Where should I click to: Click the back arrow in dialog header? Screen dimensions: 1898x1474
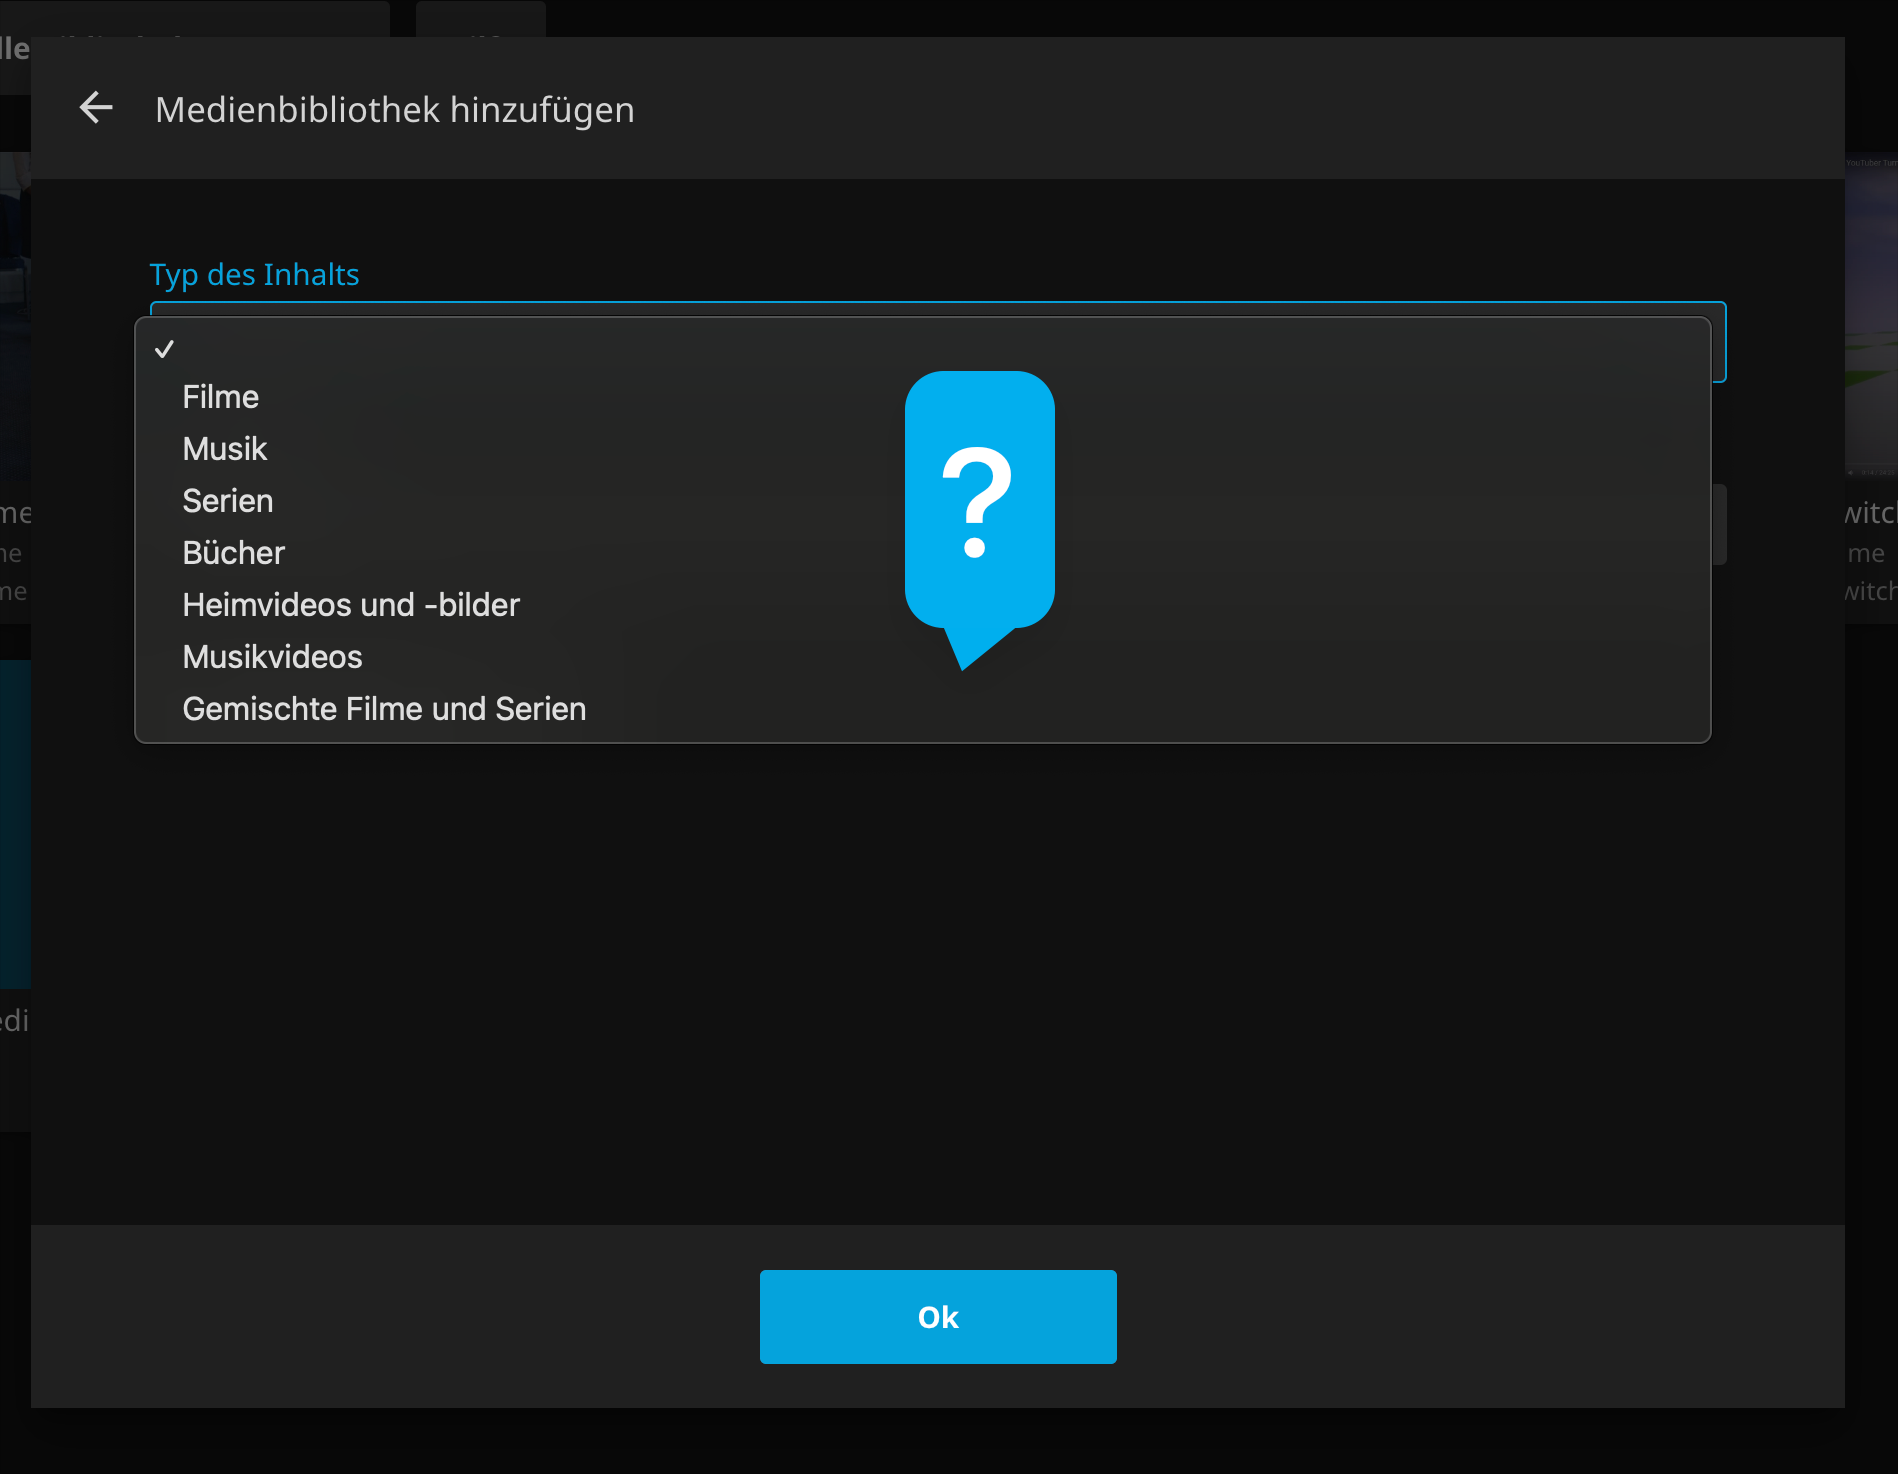(96, 108)
